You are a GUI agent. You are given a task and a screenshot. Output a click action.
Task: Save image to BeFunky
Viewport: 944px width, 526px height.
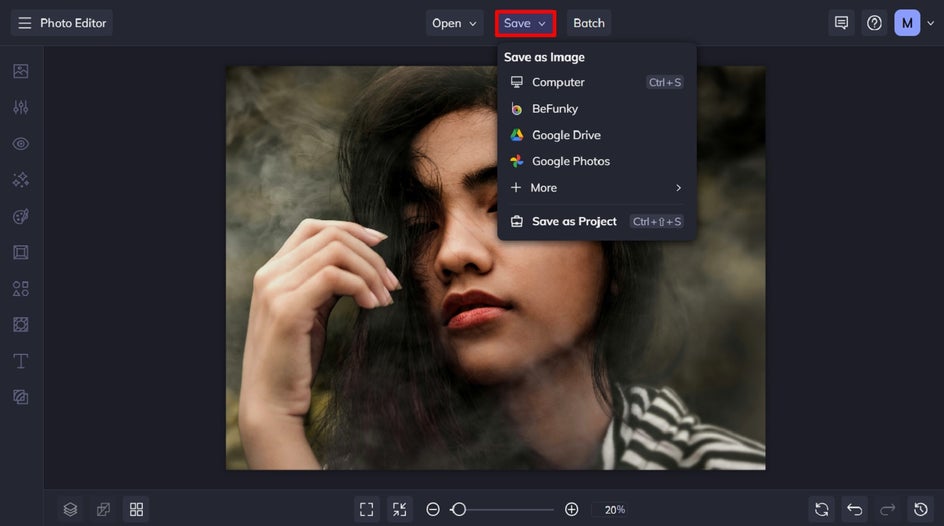coord(597,109)
